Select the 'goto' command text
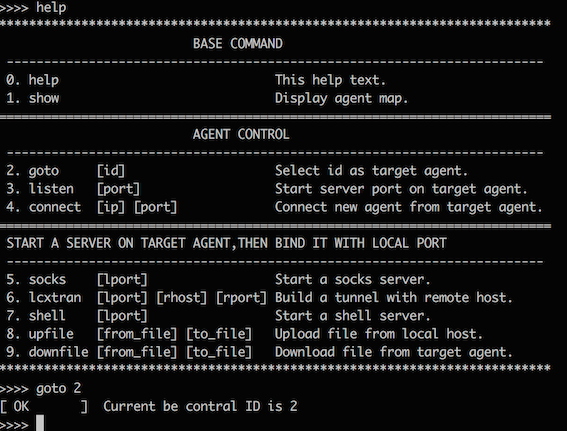The image size is (567, 431). [44, 171]
